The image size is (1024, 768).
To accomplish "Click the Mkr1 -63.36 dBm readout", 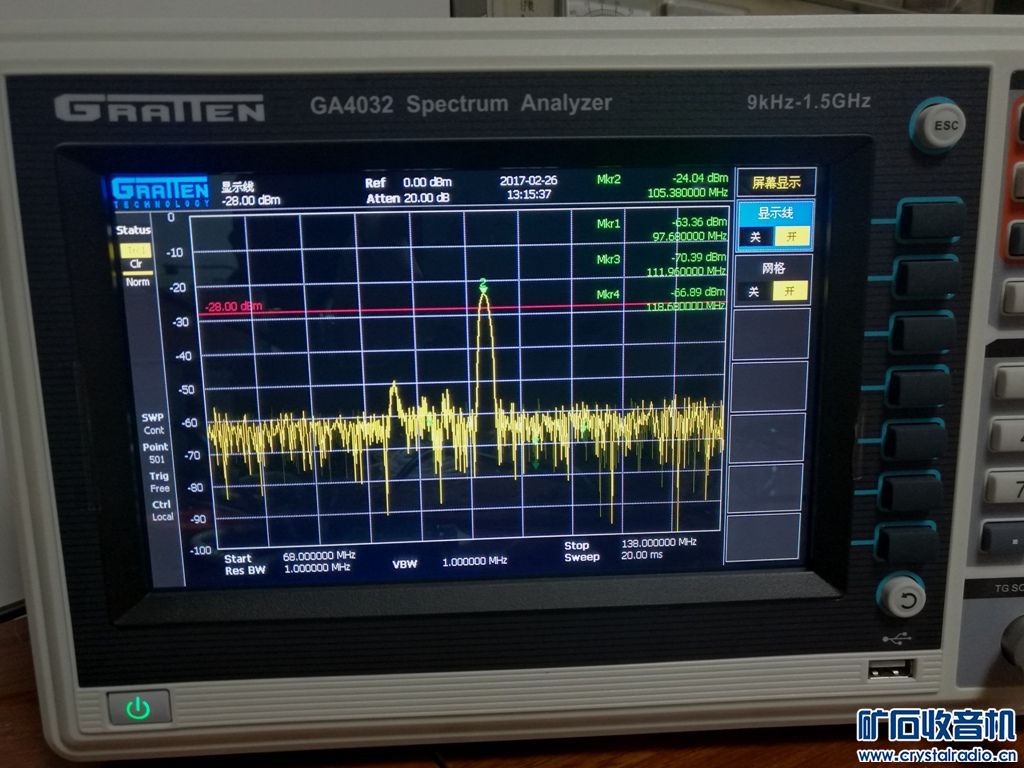I will point(662,229).
